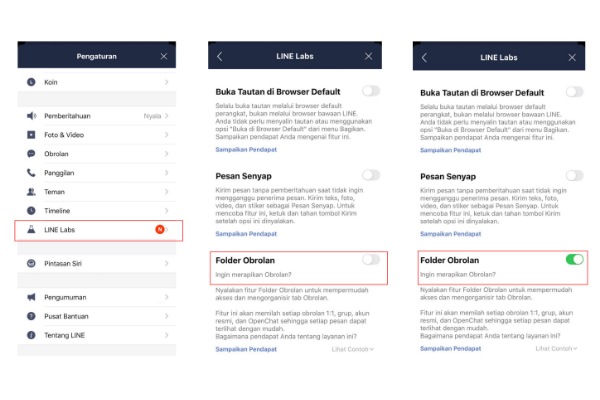
Task: Click the Tentang LINE info icon
Action: [31, 334]
